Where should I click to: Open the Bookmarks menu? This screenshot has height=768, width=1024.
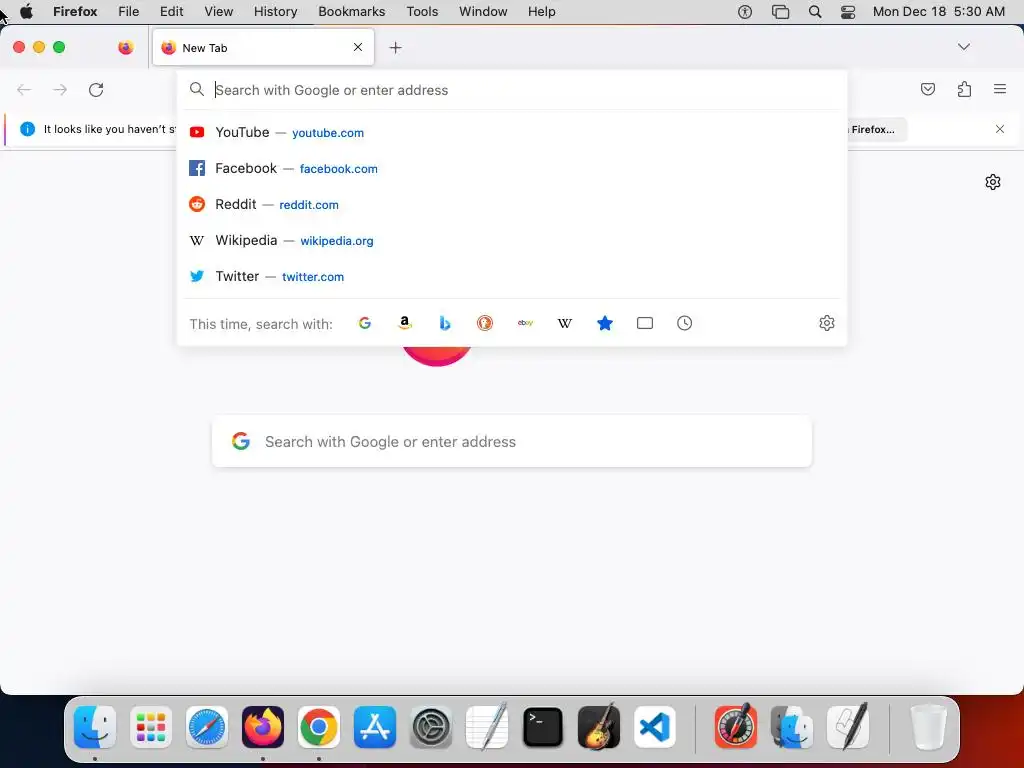[x=351, y=12]
